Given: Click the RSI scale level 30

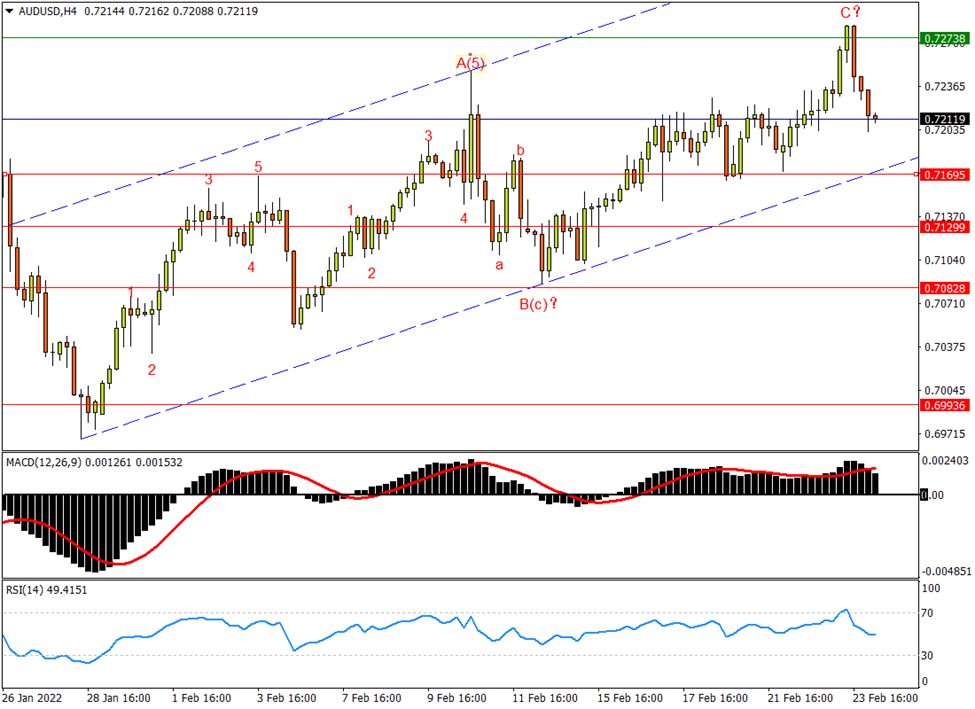Looking at the screenshot, I should click(x=927, y=655).
